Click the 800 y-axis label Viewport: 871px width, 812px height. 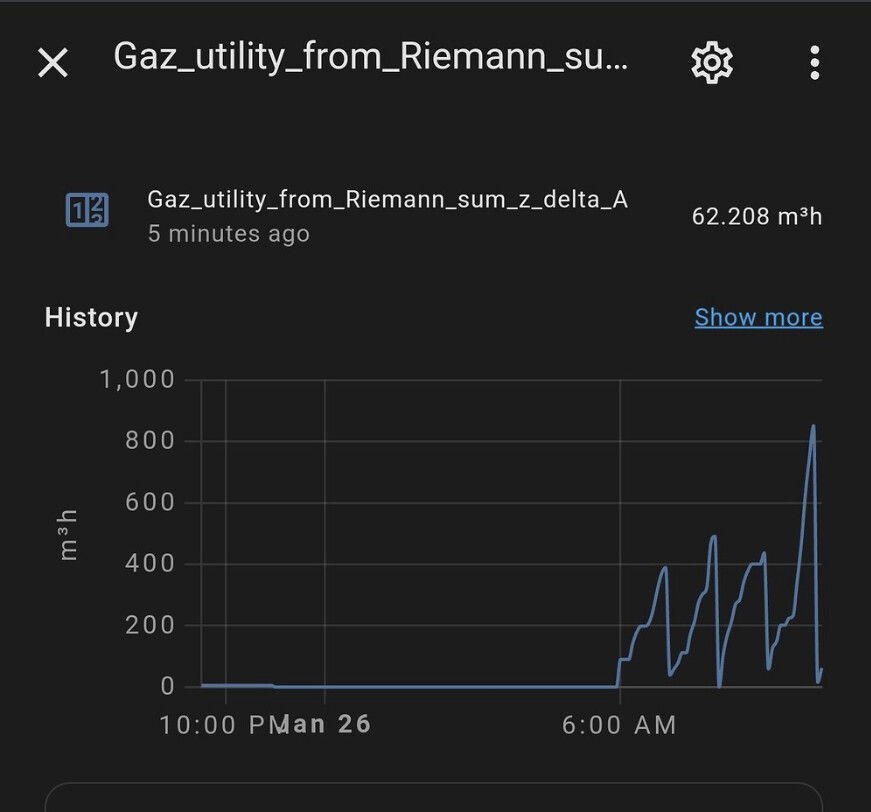(149, 441)
